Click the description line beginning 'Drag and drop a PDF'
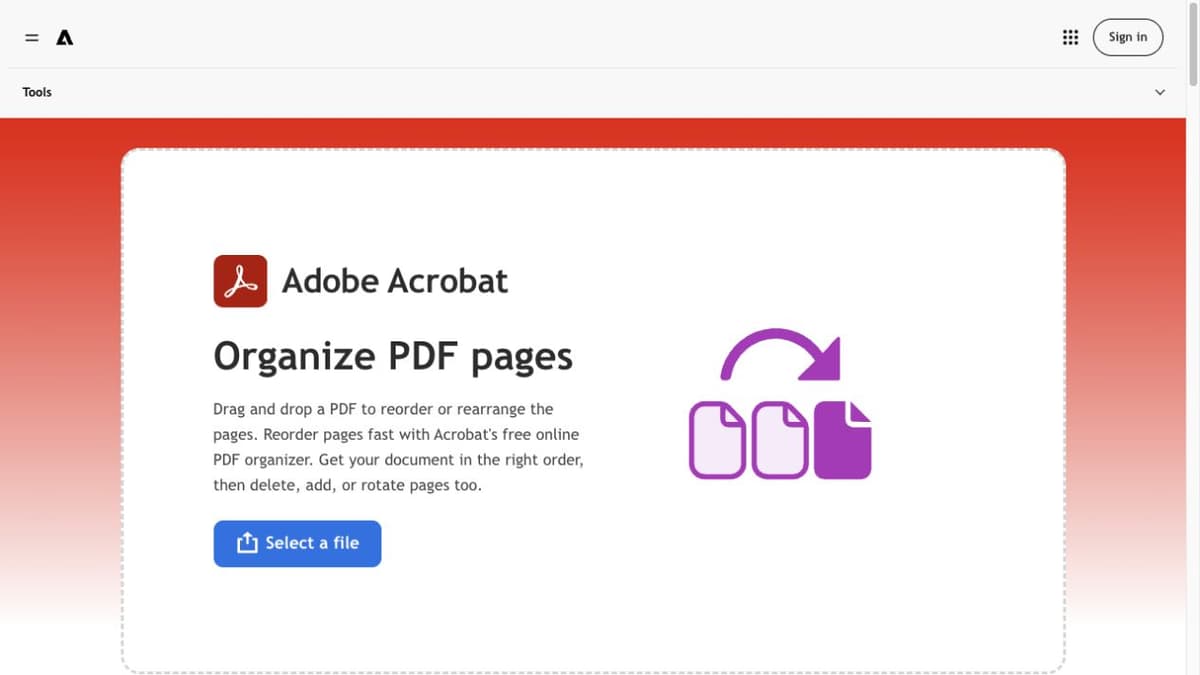Image resolution: width=1200 pixels, height=675 pixels. point(383,409)
